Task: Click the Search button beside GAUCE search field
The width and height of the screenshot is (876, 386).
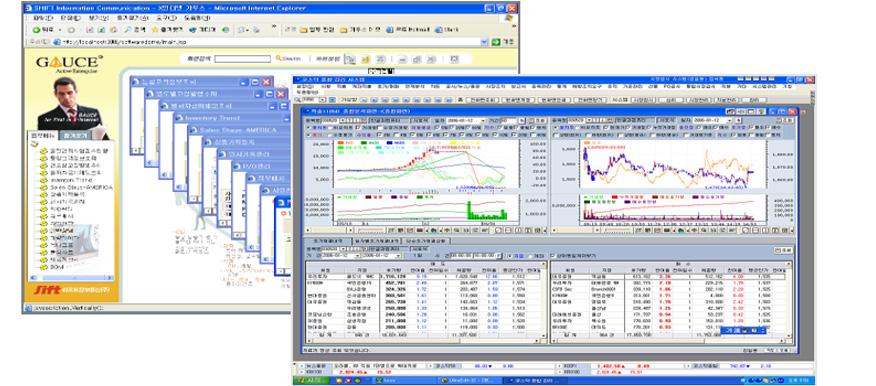Action: click(289, 58)
